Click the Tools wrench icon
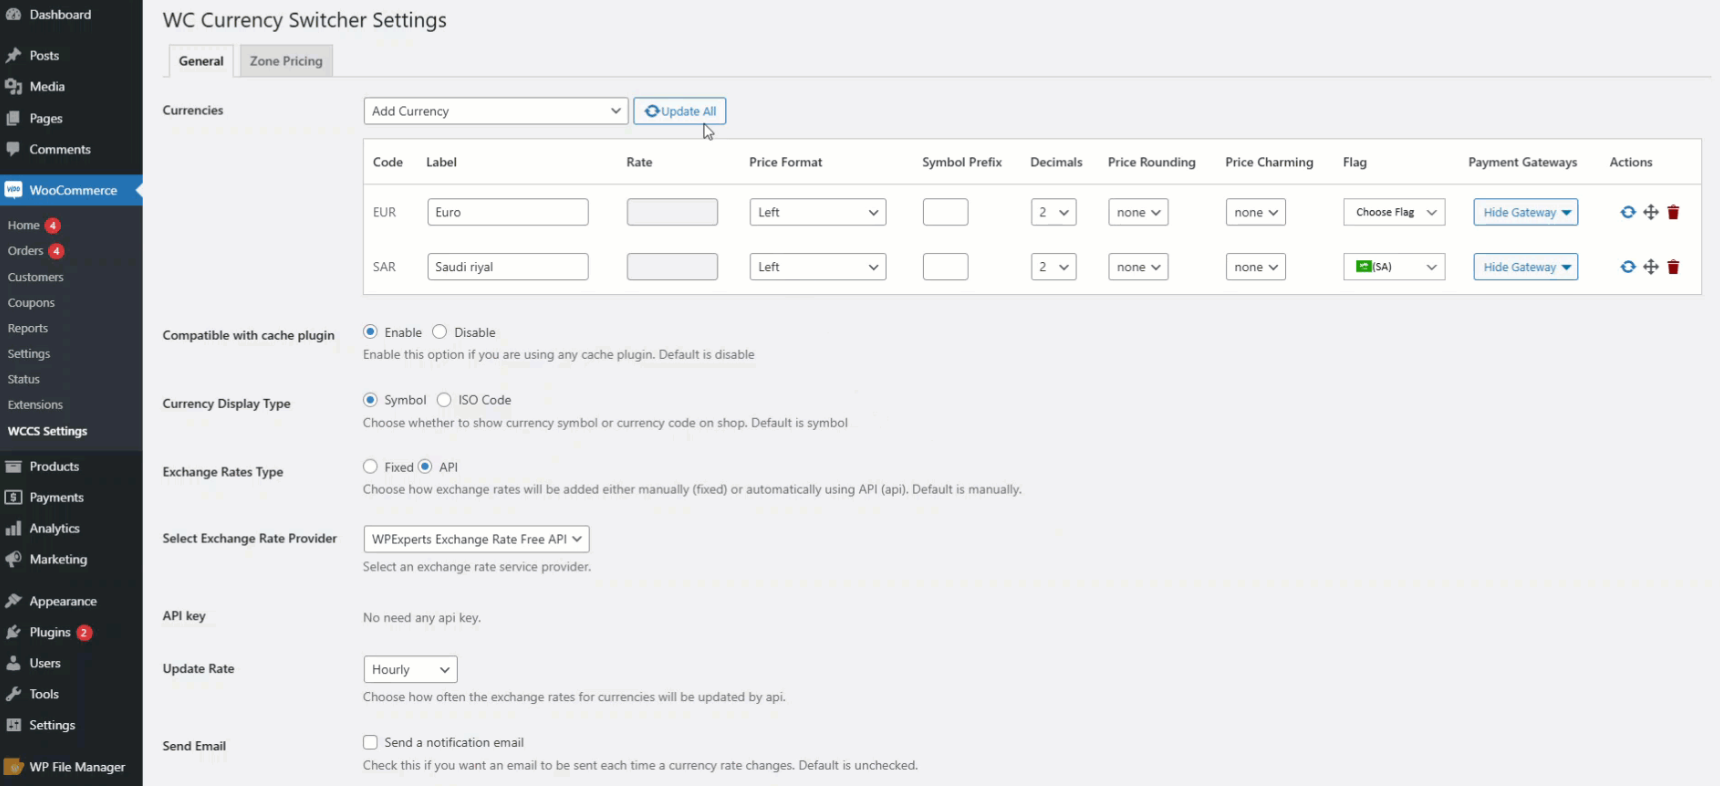Image resolution: width=1720 pixels, height=786 pixels. click(x=13, y=694)
